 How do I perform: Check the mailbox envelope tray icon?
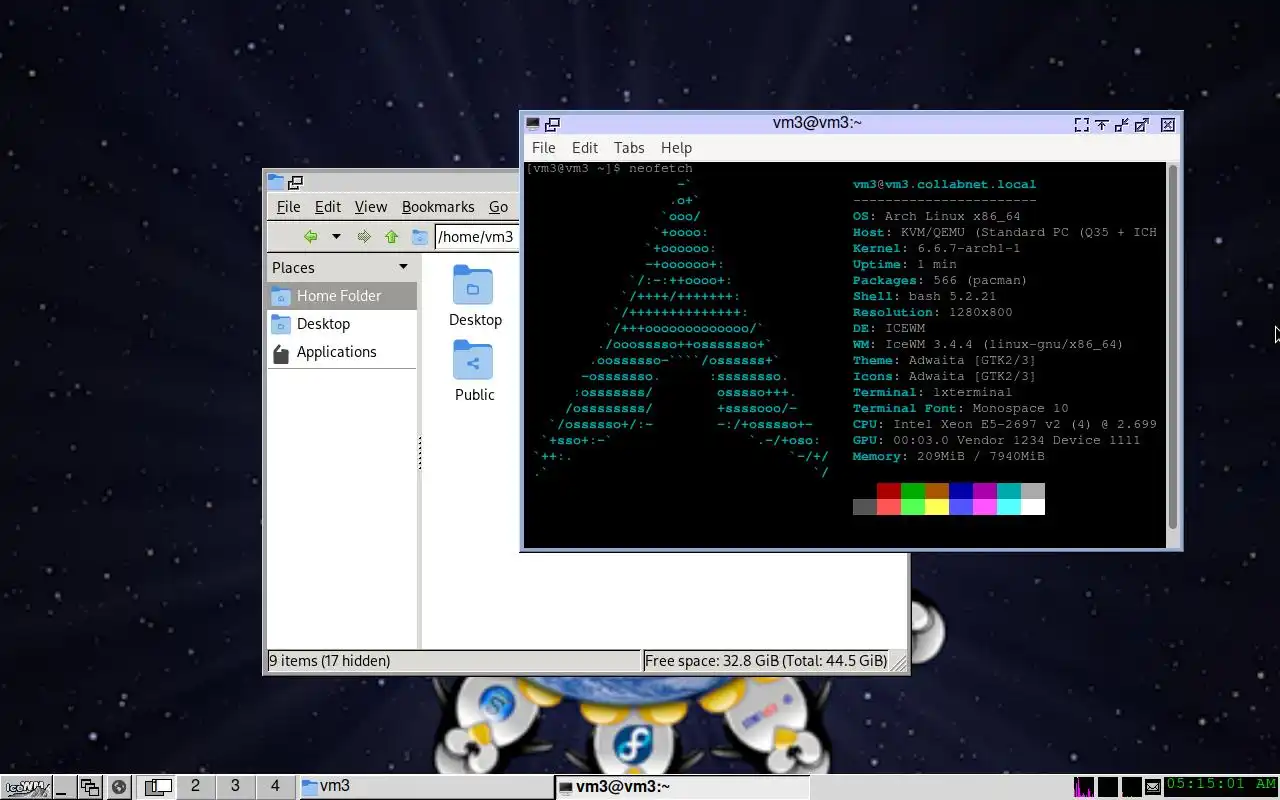(x=1153, y=787)
